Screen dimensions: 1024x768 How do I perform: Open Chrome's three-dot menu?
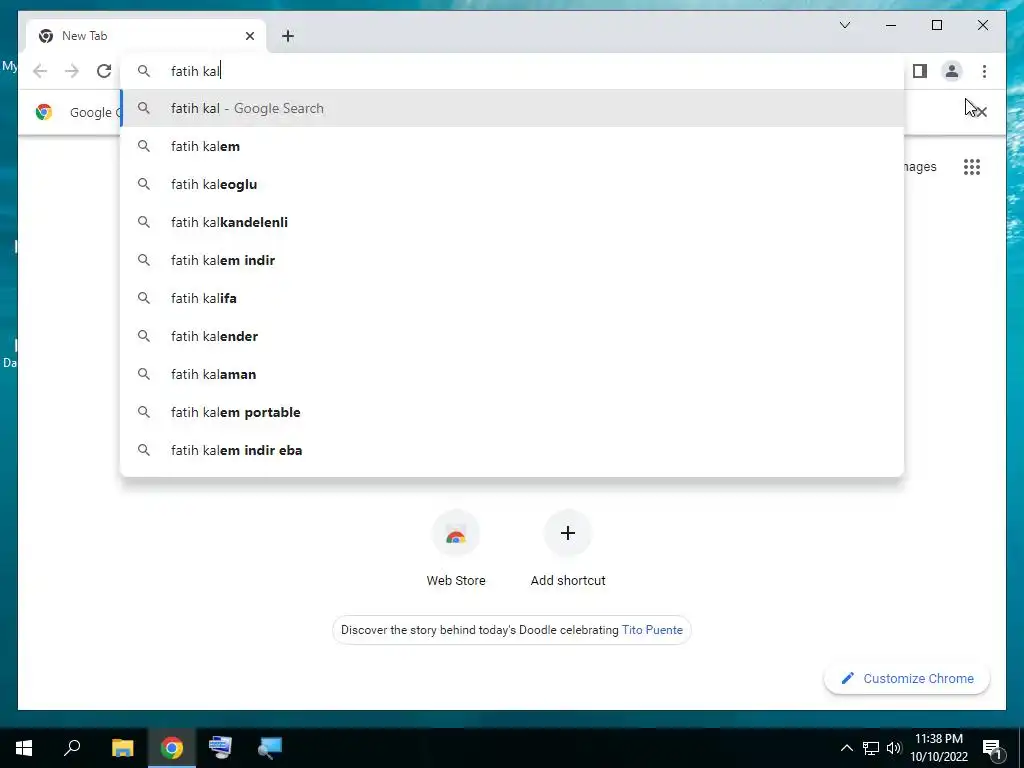click(984, 71)
